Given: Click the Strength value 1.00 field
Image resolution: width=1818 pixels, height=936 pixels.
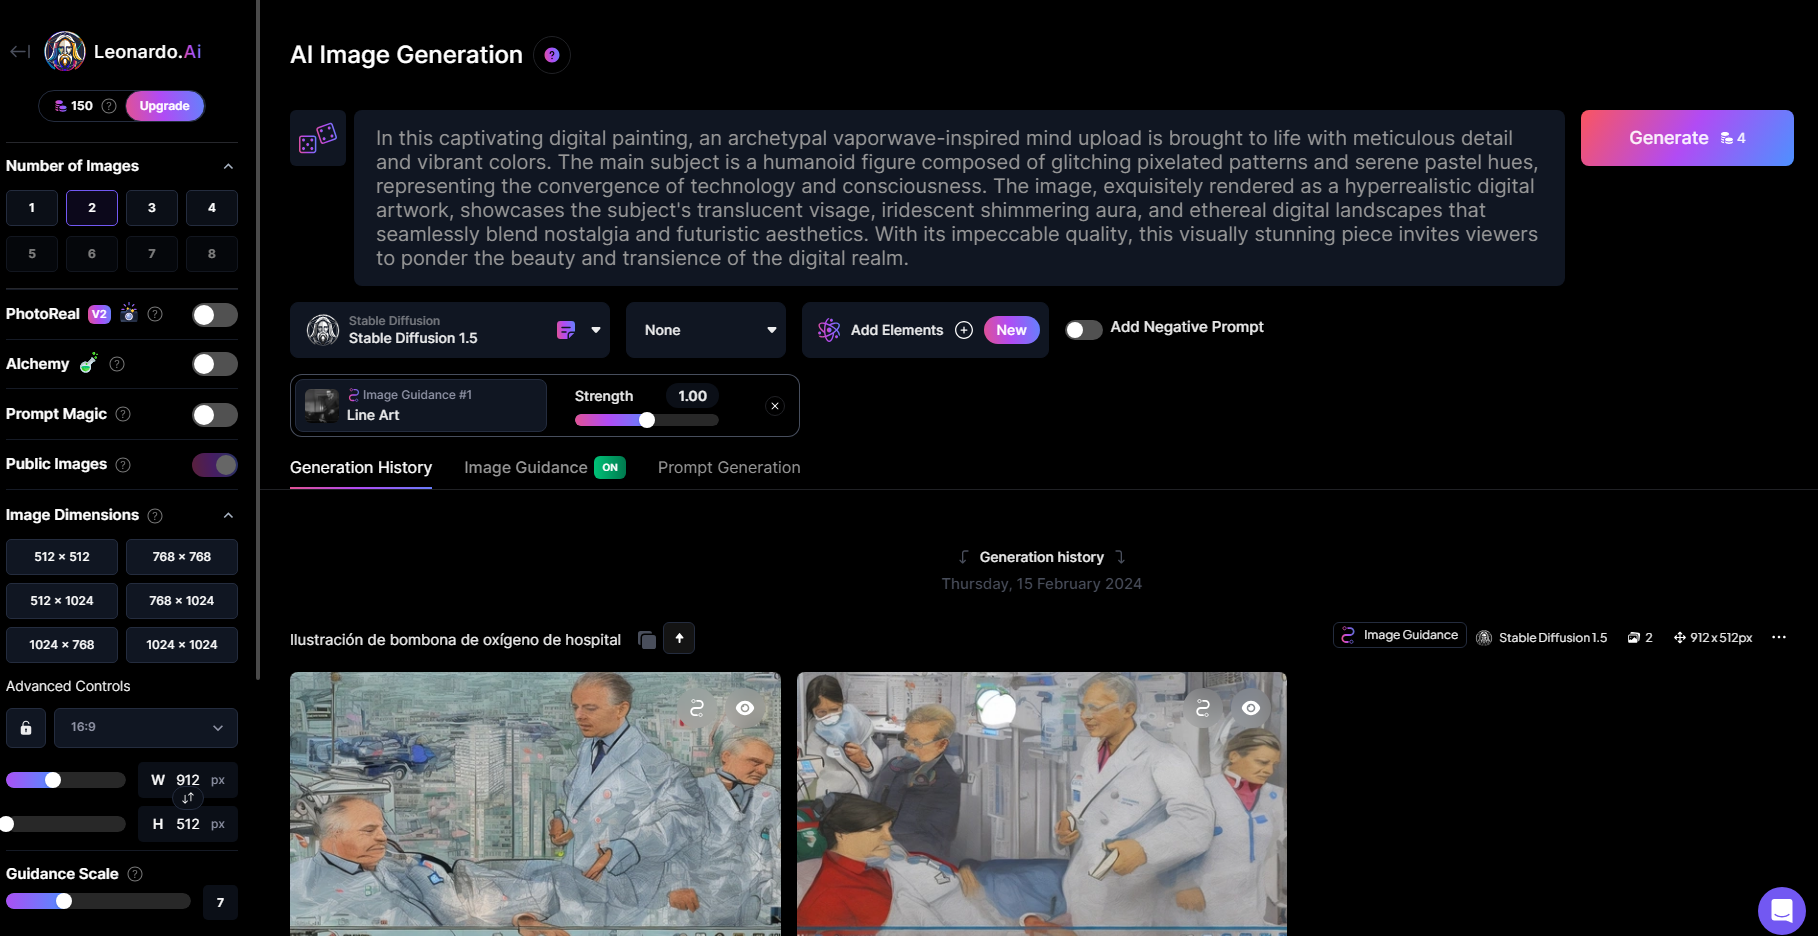Looking at the screenshot, I should (x=692, y=396).
